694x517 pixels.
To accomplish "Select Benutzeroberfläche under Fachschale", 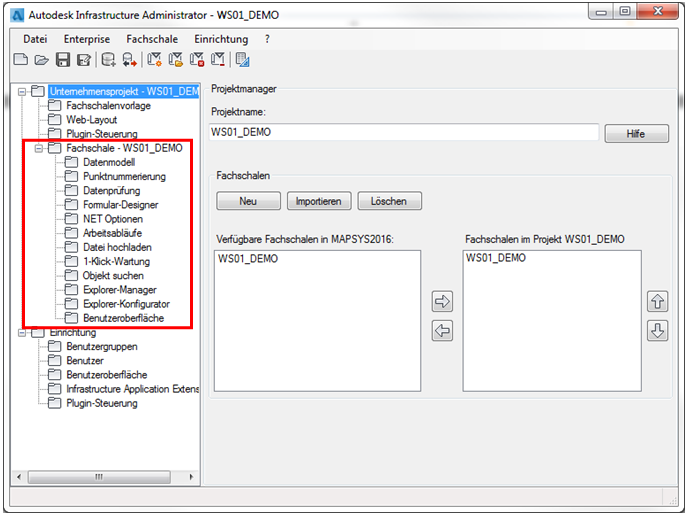I will click(123, 318).
